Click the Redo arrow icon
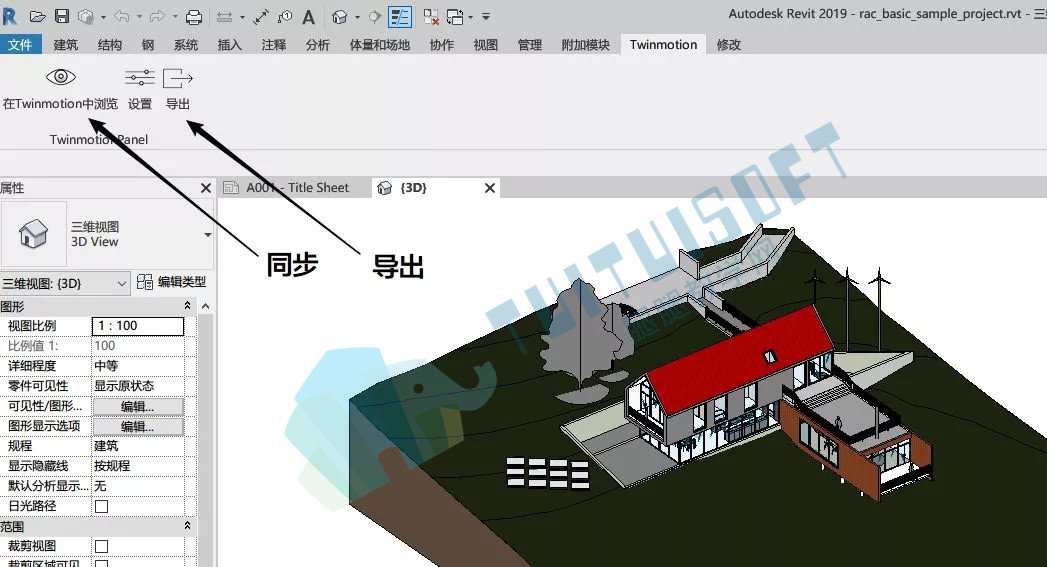Viewport: 1047px width, 567px height. pyautogui.click(x=157, y=17)
